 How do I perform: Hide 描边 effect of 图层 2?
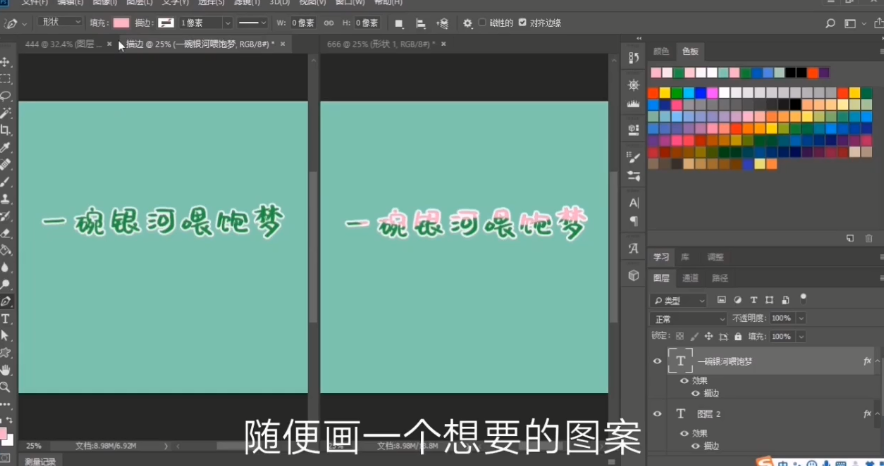(x=695, y=446)
